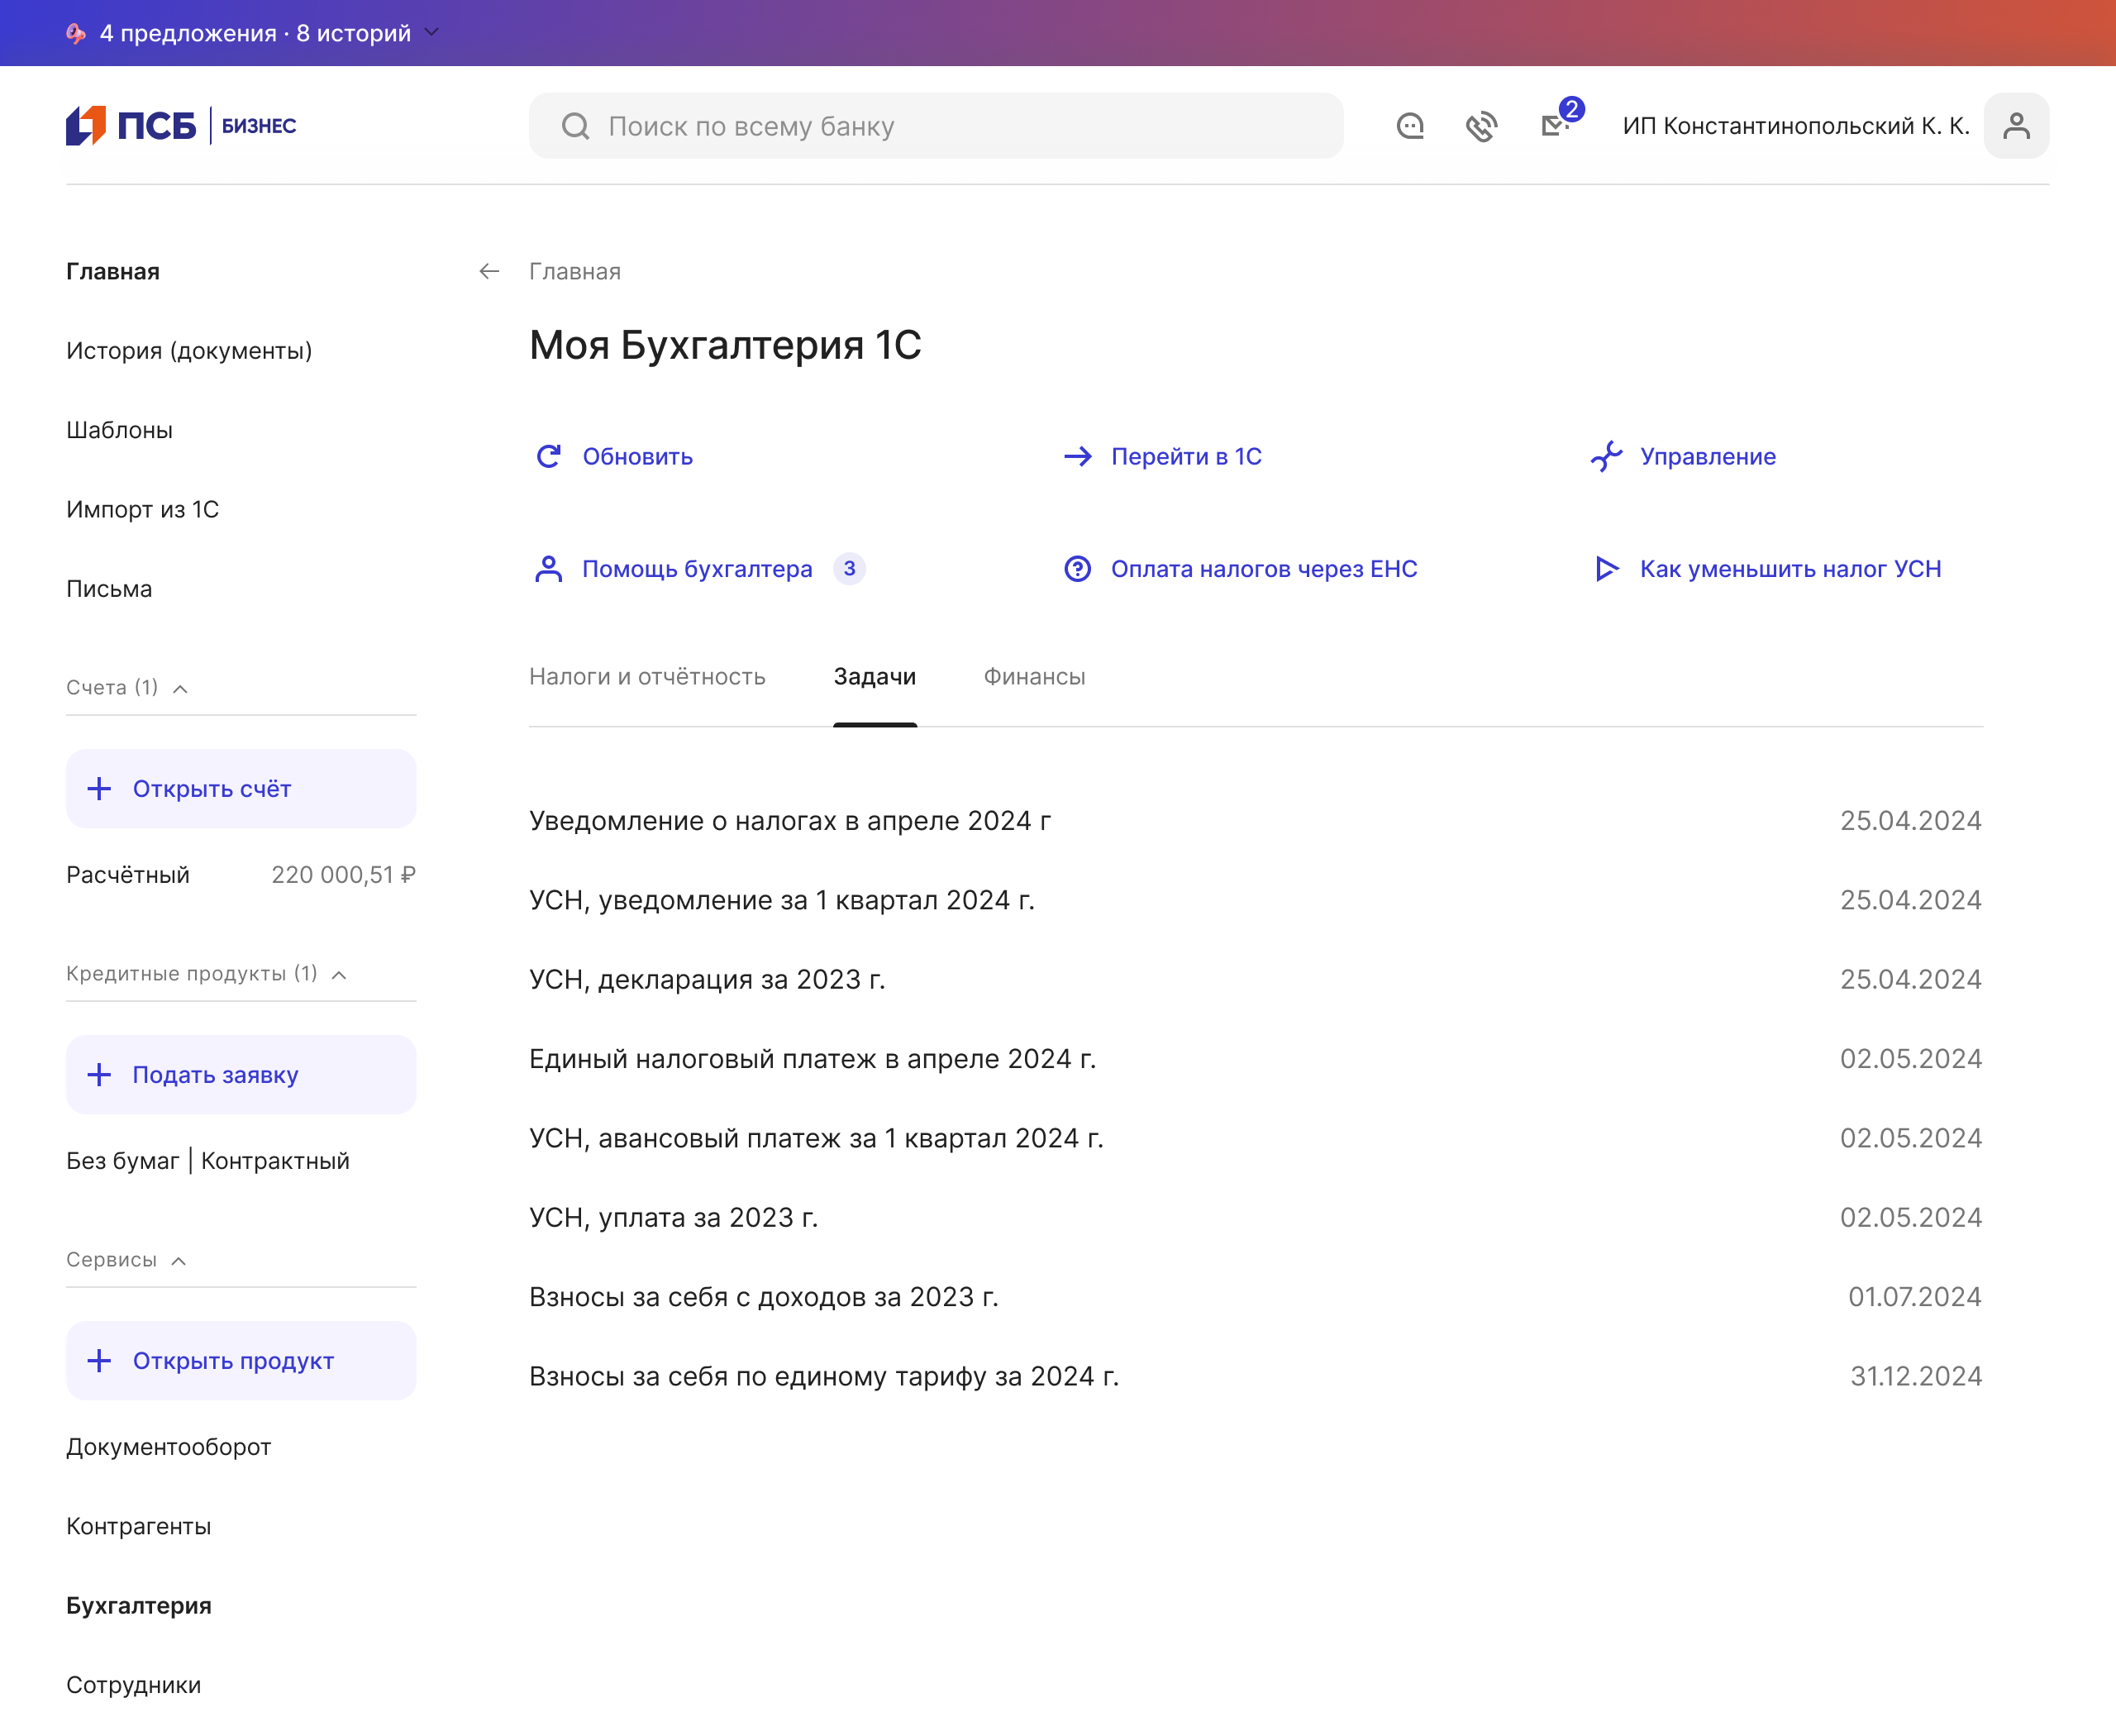The width and height of the screenshot is (2116, 1736).
Task: Collapse the Сервисы section
Action: (x=179, y=1260)
